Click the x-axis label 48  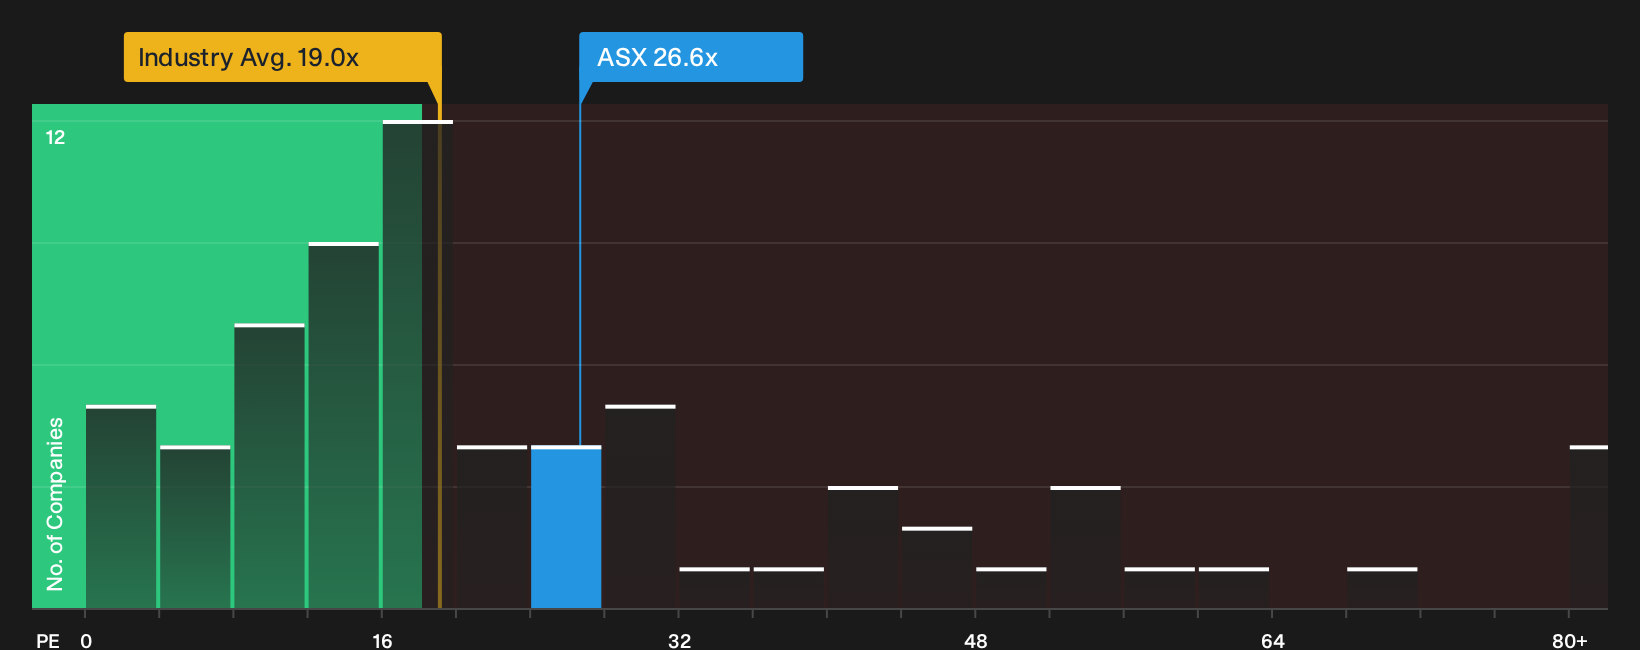pyautogui.click(x=976, y=640)
